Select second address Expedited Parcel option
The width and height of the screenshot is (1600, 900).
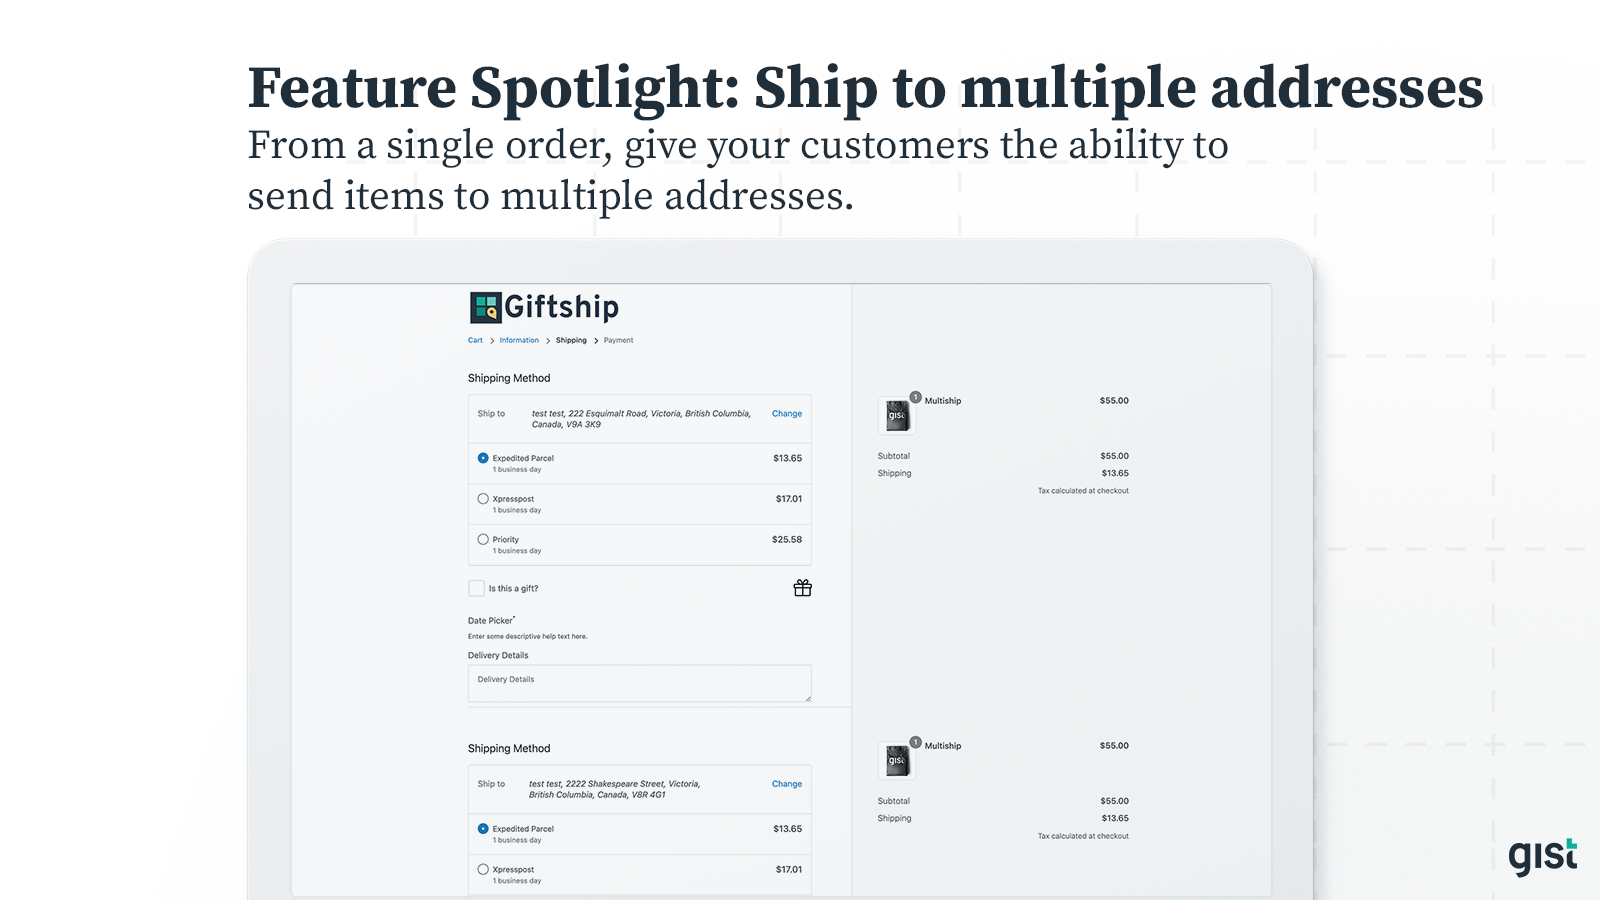[483, 829]
